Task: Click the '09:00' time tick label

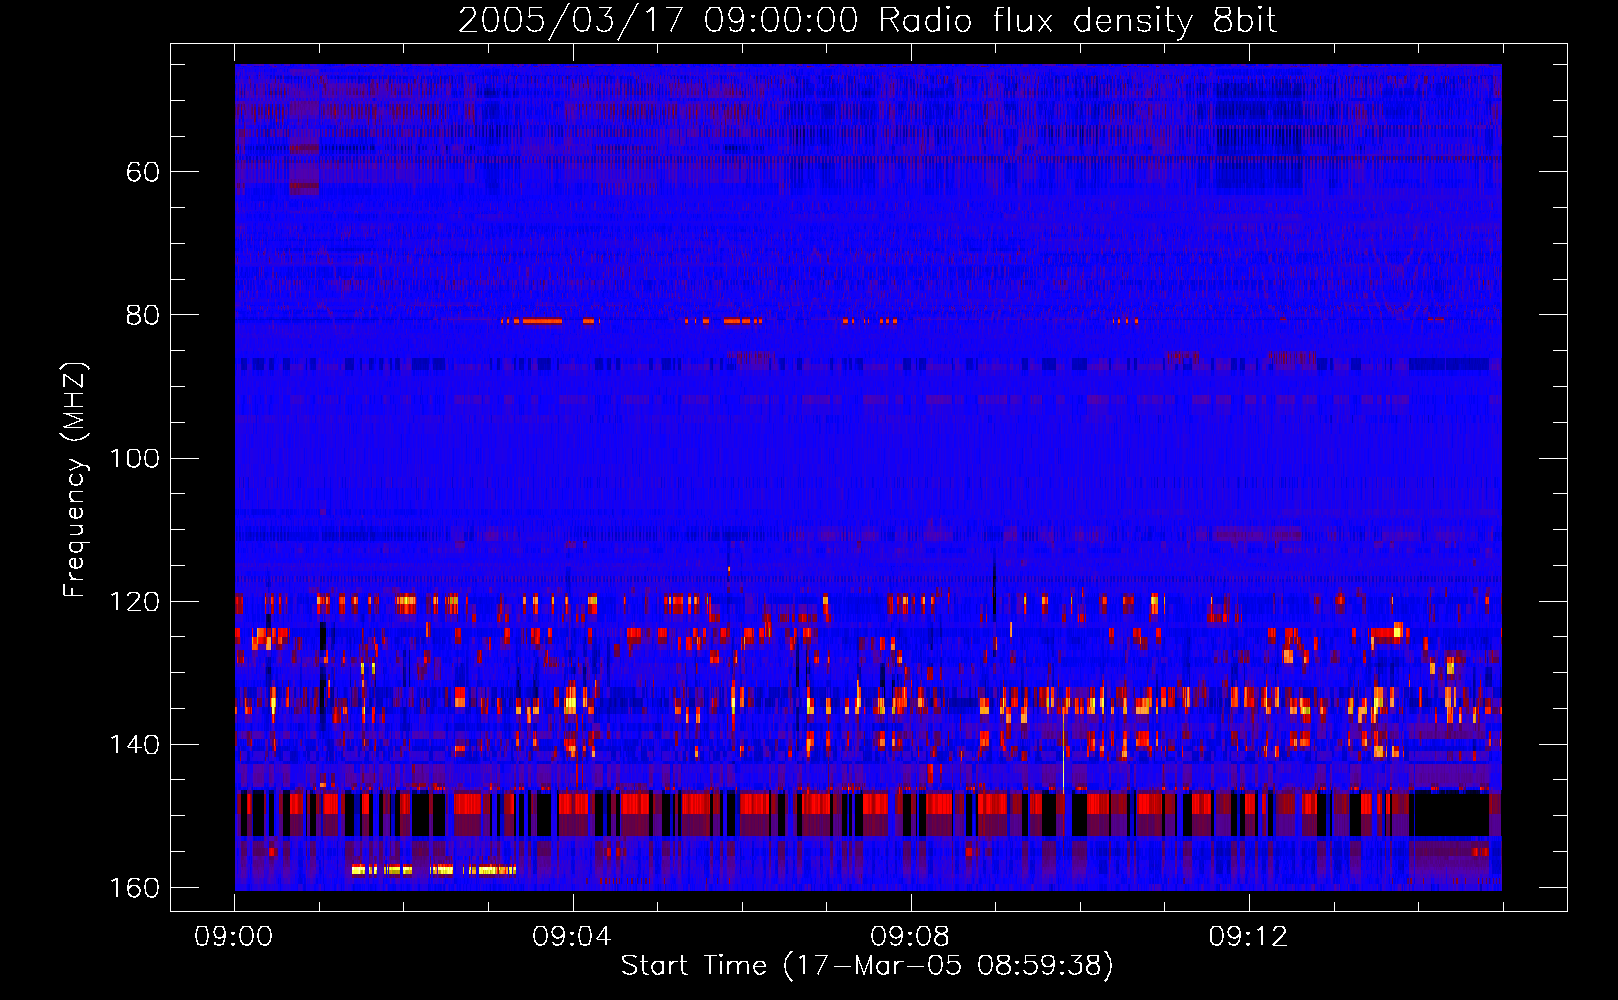Action: [234, 937]
